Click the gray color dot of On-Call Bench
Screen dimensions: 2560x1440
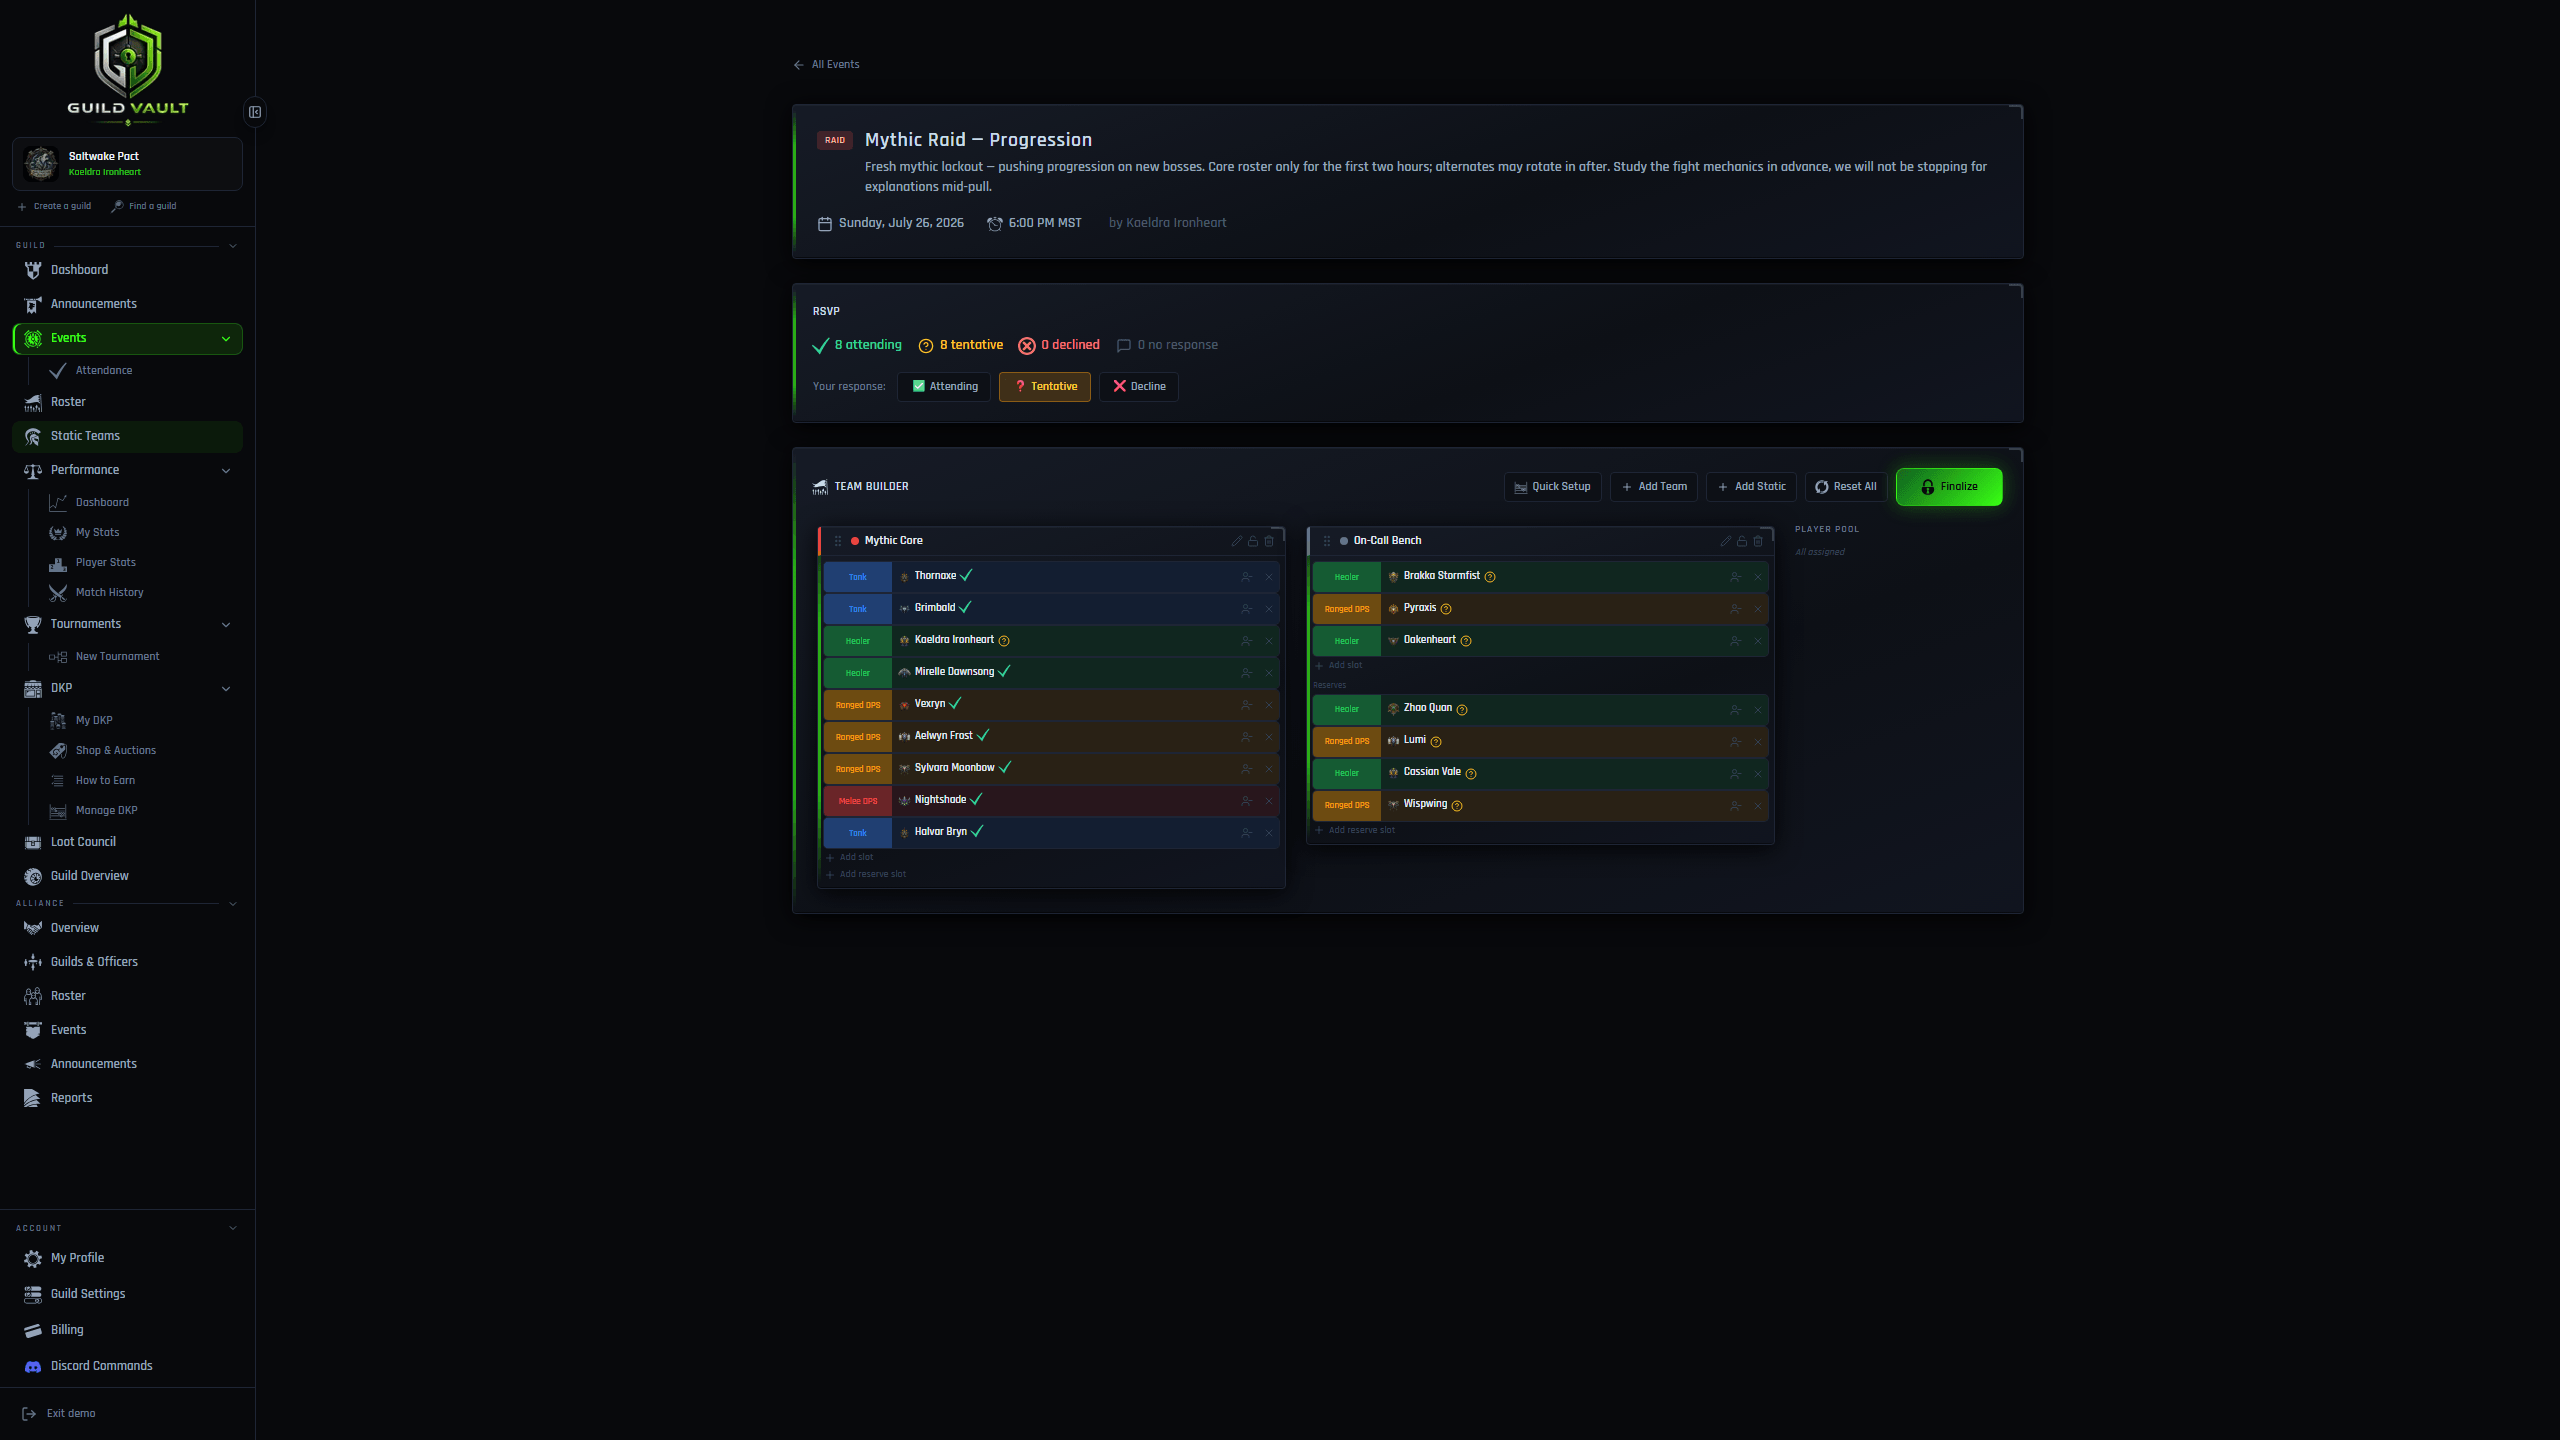click(x=1344, y=541)
